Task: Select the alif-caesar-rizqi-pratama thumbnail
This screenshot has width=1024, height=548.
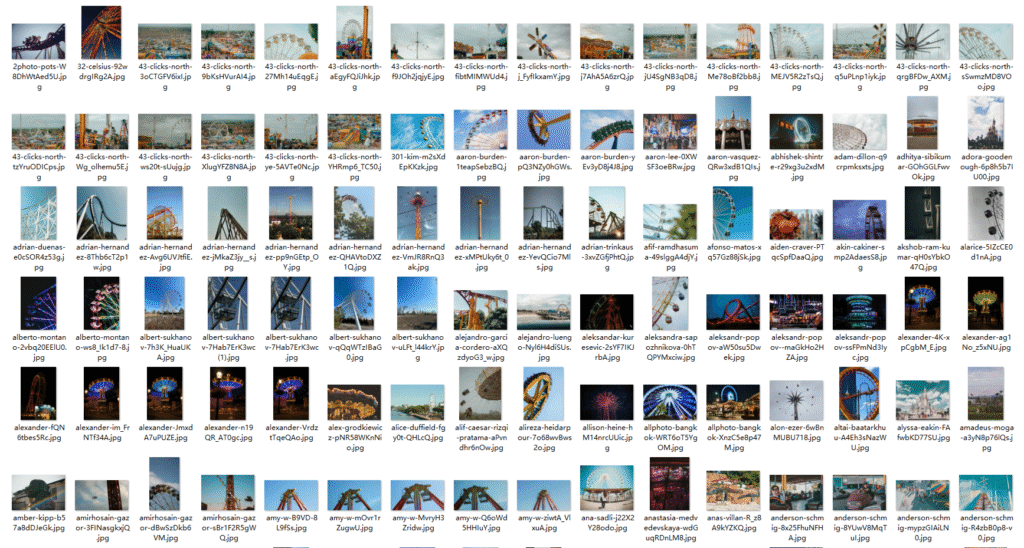Action: click(x=481, y=394)
